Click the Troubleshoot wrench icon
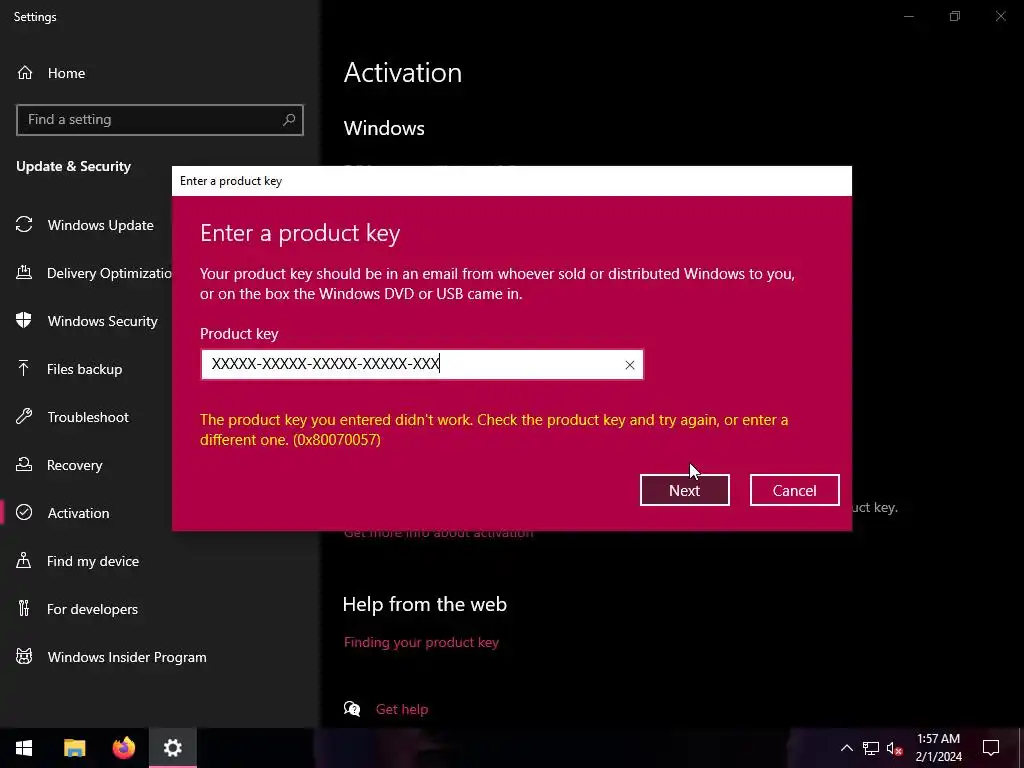The image size is (1024, 768). click(x=24, y=417)
